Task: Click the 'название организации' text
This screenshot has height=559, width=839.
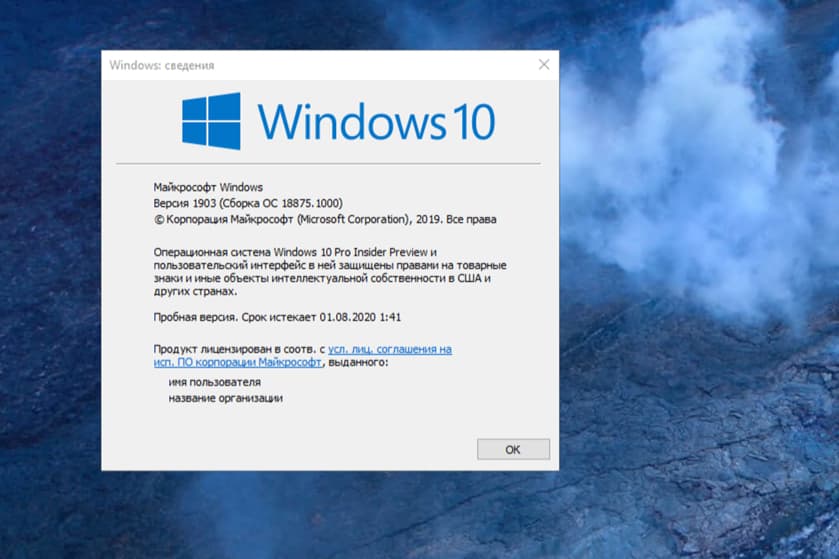Action: coord(226,399)
